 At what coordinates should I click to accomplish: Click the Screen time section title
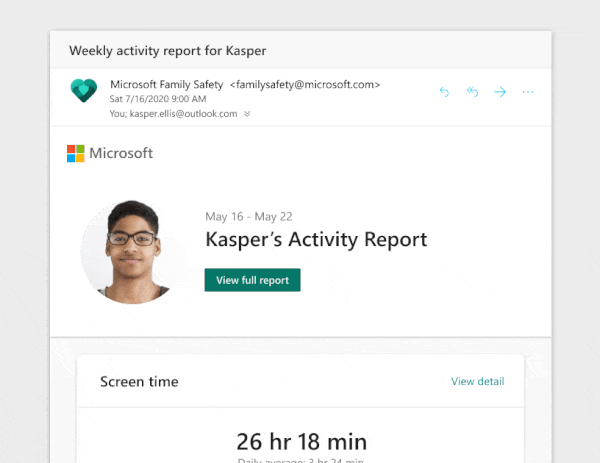139,381
